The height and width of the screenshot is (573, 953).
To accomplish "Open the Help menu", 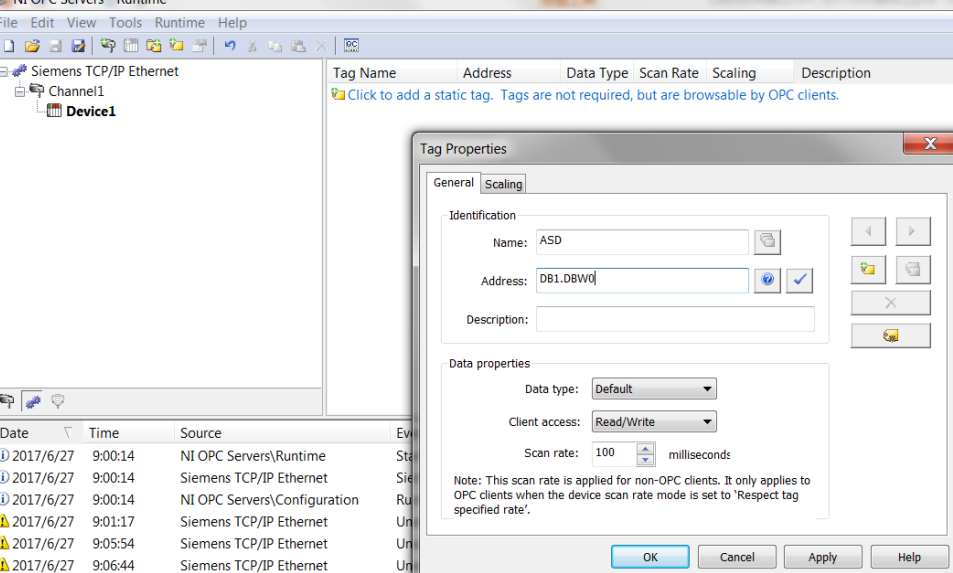I will pos(232,23).
